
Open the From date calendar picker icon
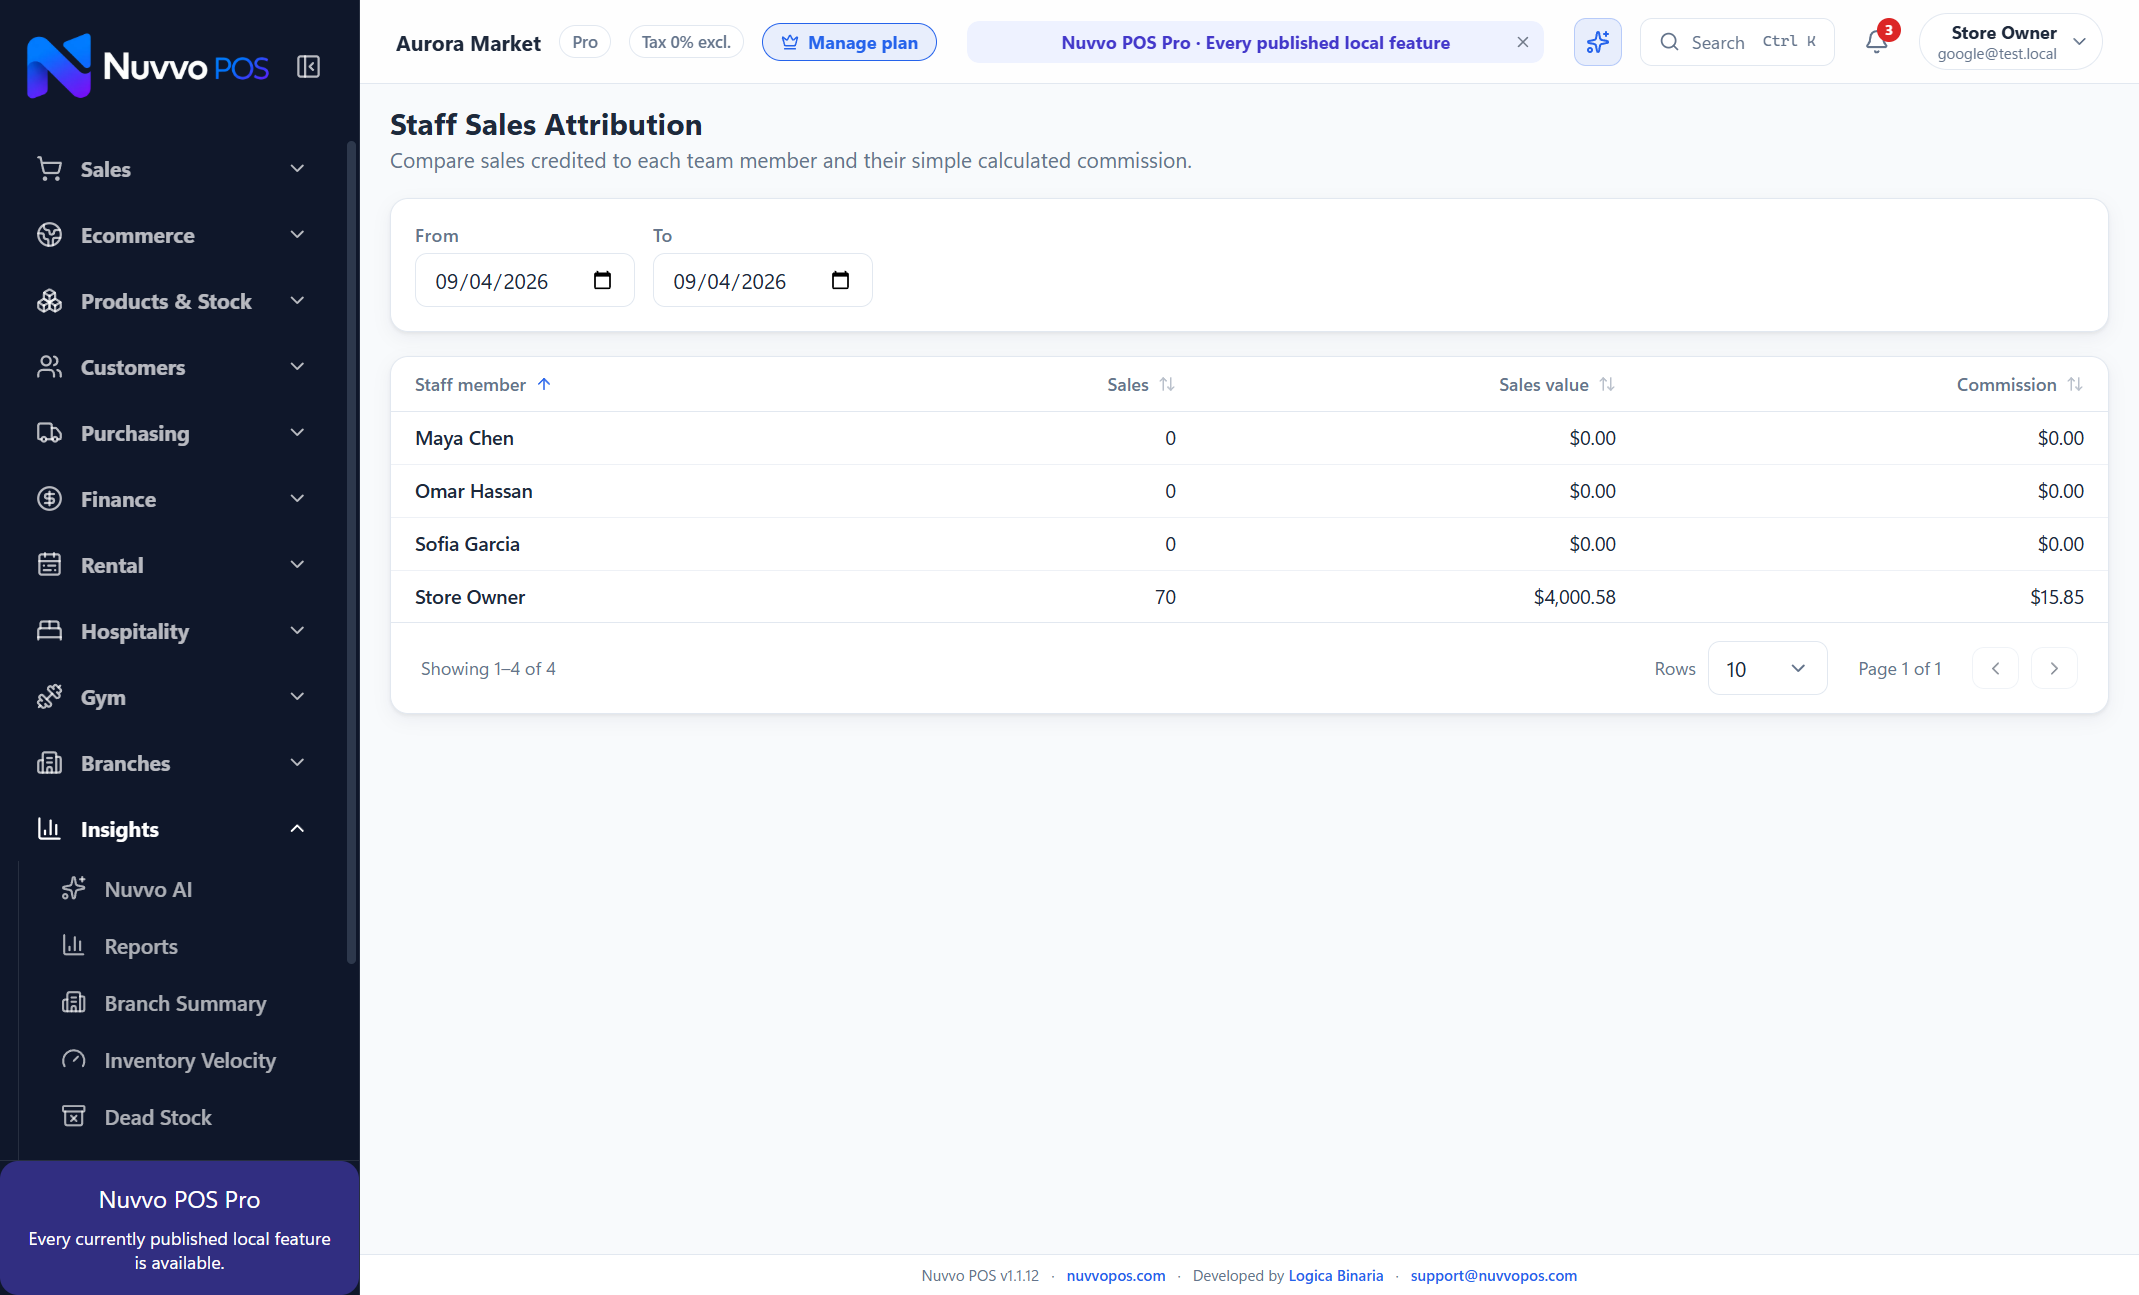point(602,280)
